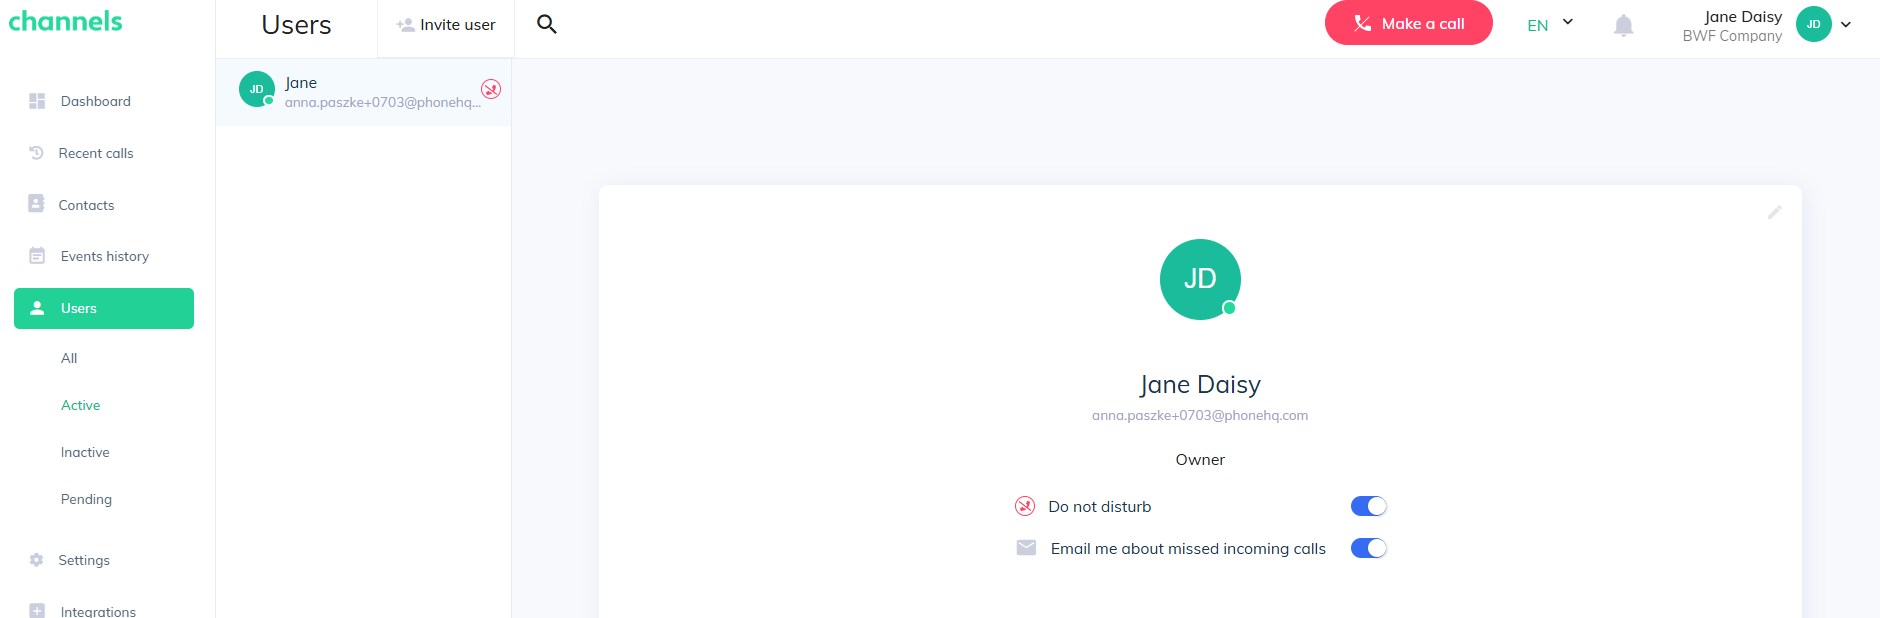Turn off the Do not disturb switch
The image size is (1880, 618).
click(1369, 506)
